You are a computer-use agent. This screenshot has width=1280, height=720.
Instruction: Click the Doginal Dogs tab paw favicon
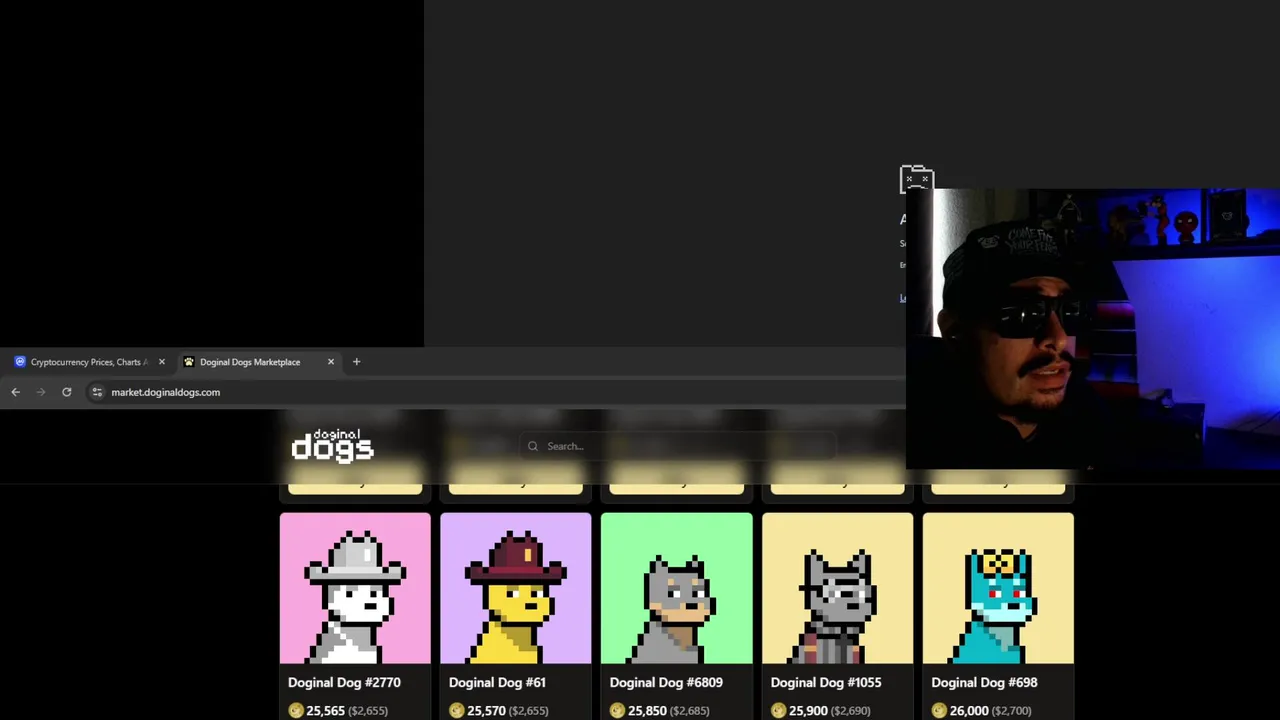click(189, 362)
